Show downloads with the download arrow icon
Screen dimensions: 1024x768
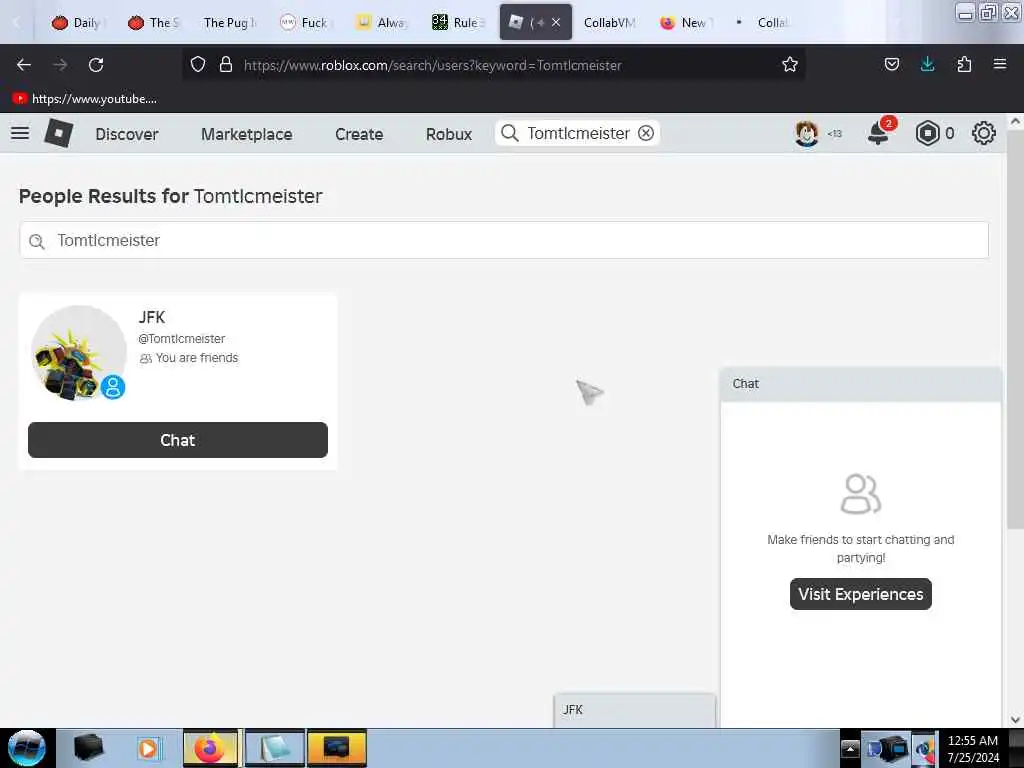click(927, 64)
